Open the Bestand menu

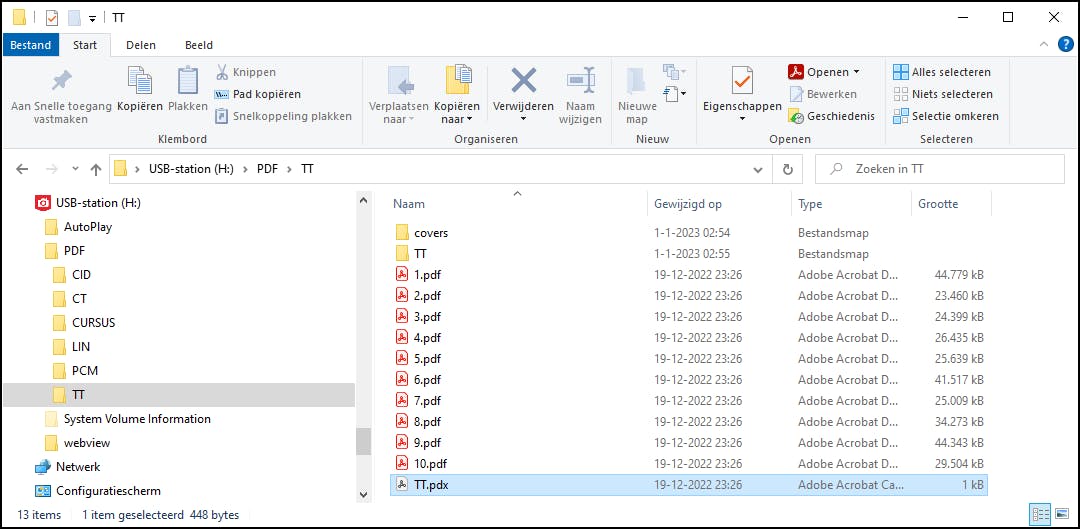point(30,45)
